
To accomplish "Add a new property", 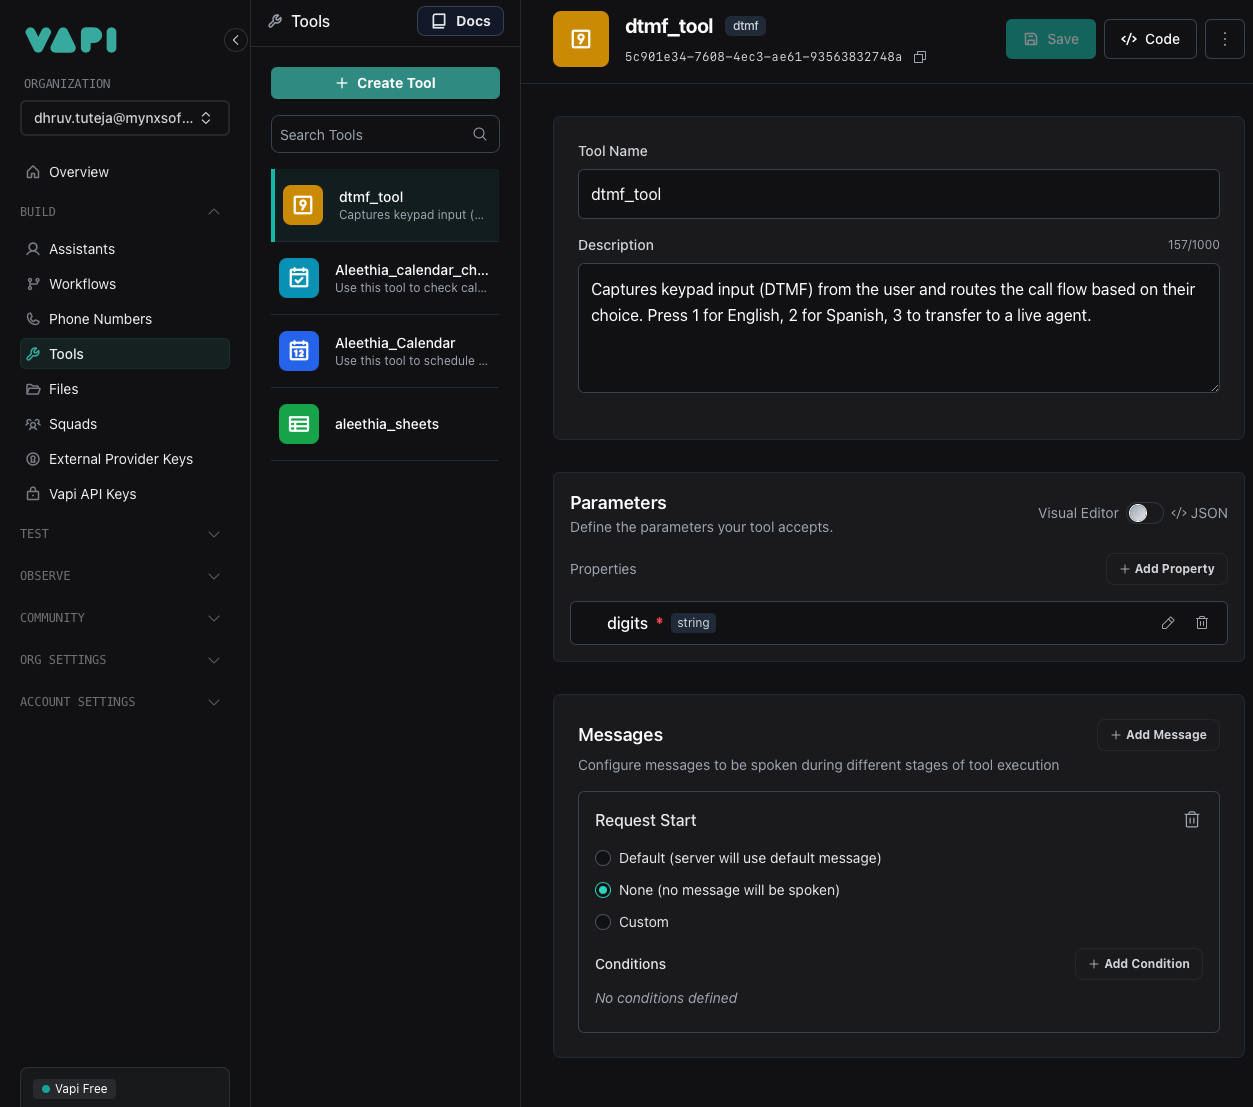I will 1167,569.
